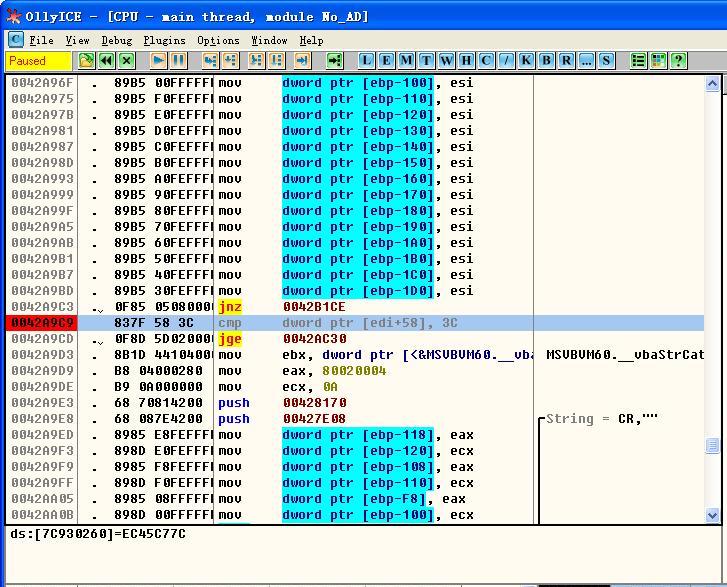Restart the program with the rewind icon
Viewport: 727px width, 587px height.
click(107, 61)
